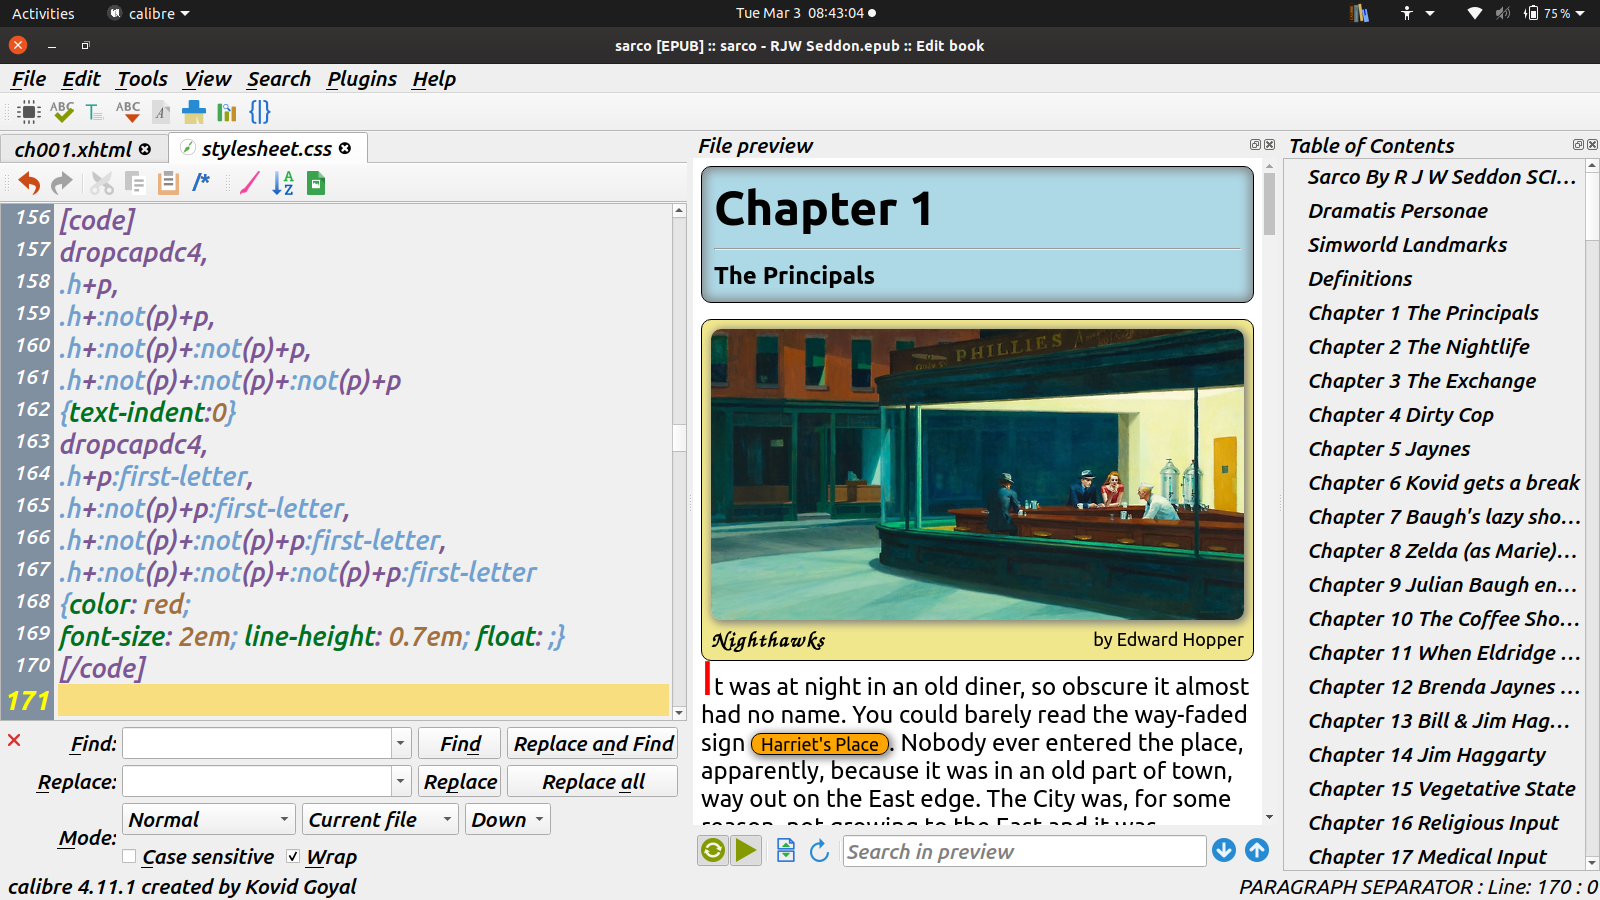Click the paste clipboard icon

168,183
